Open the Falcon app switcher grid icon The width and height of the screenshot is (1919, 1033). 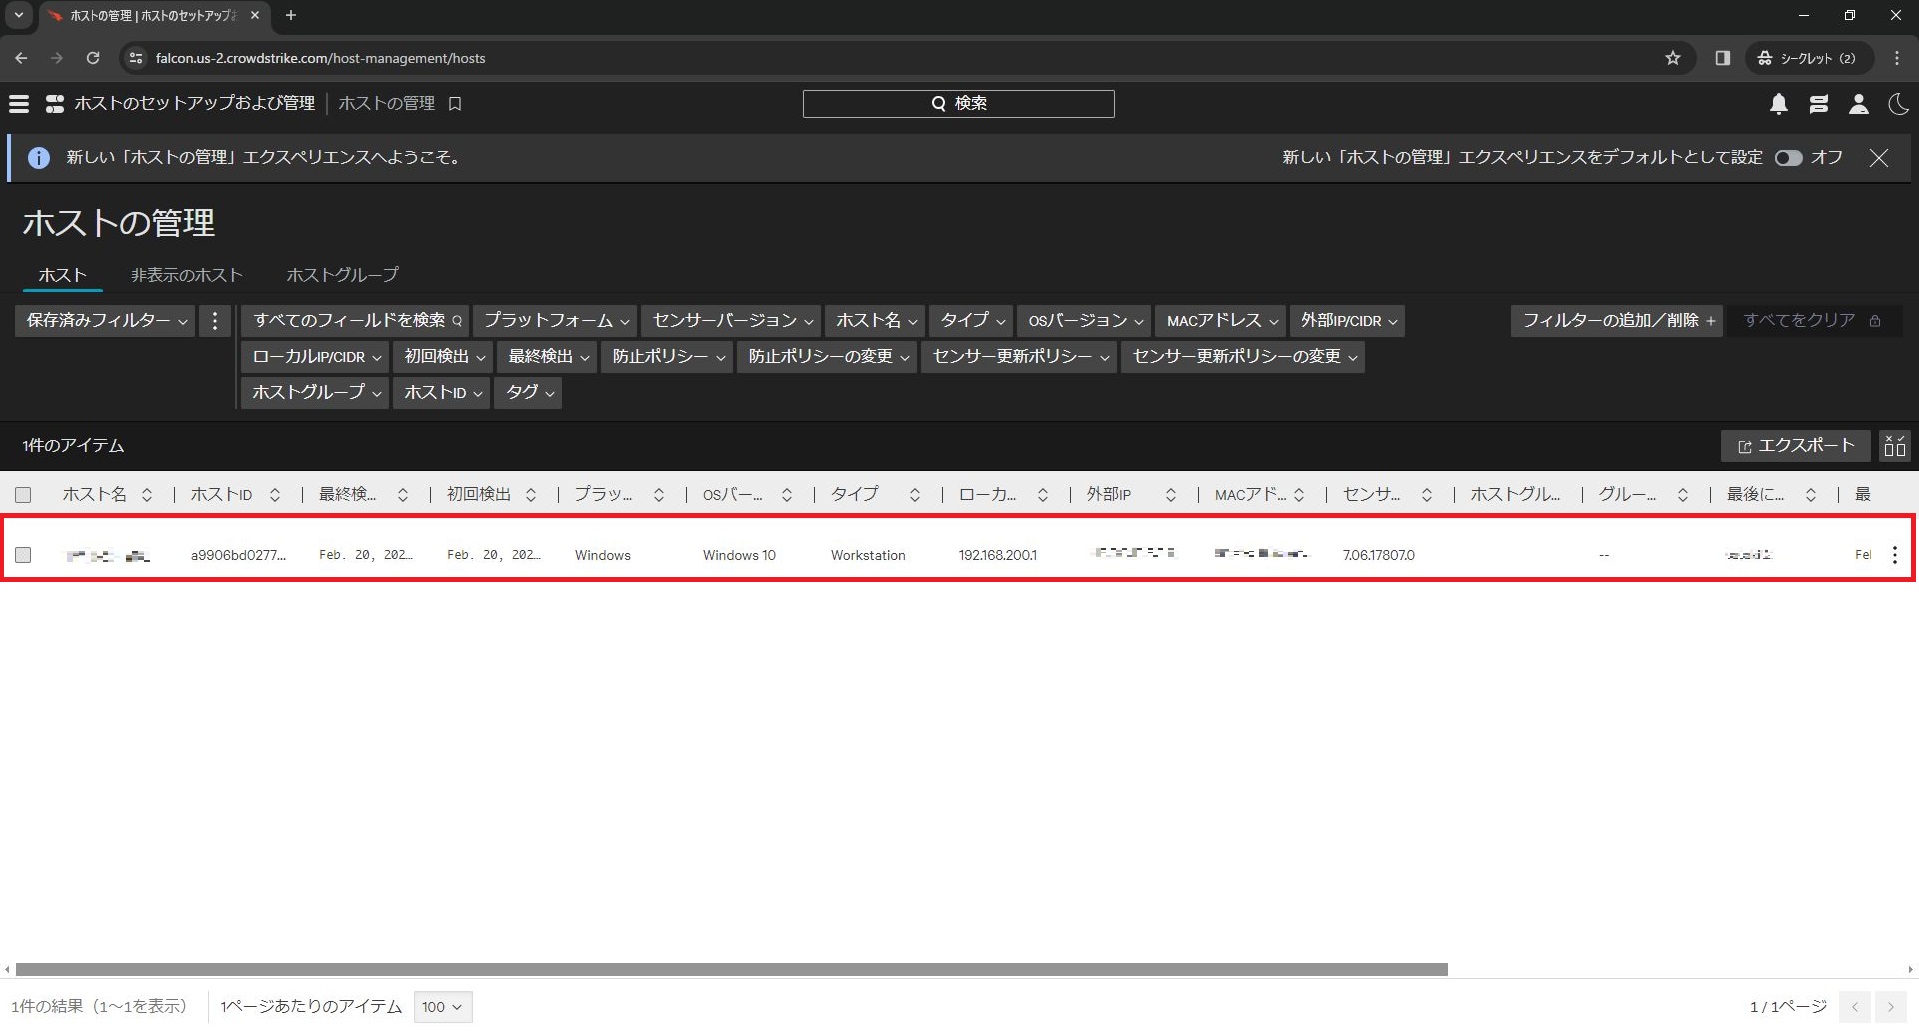pos(54,103)
